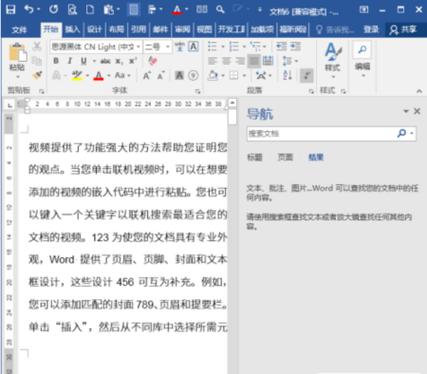Align the paragraph to the right
Viewport: 427px width, 374px height.
[x=240, y=61]
